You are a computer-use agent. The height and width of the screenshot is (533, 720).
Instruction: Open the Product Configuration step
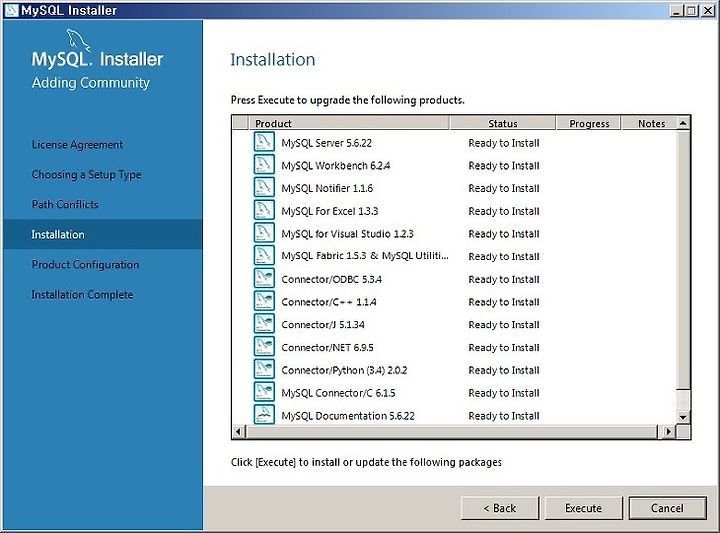pyautogui.click(x=85, y=264)
